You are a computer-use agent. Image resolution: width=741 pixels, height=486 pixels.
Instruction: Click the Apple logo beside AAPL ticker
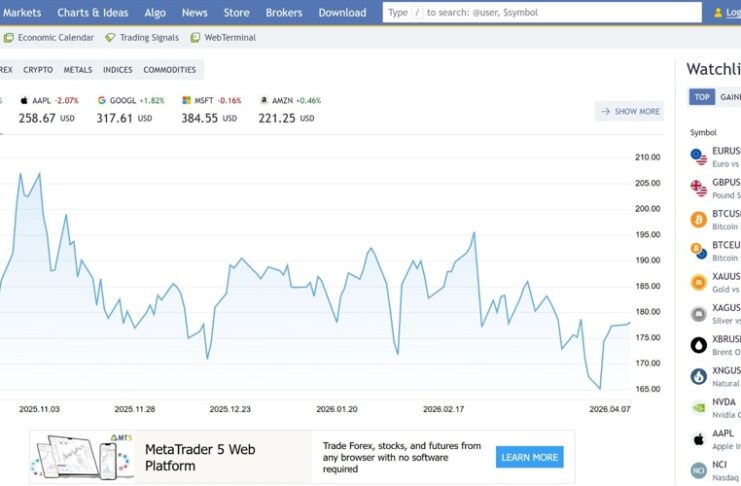pos(24,100)
